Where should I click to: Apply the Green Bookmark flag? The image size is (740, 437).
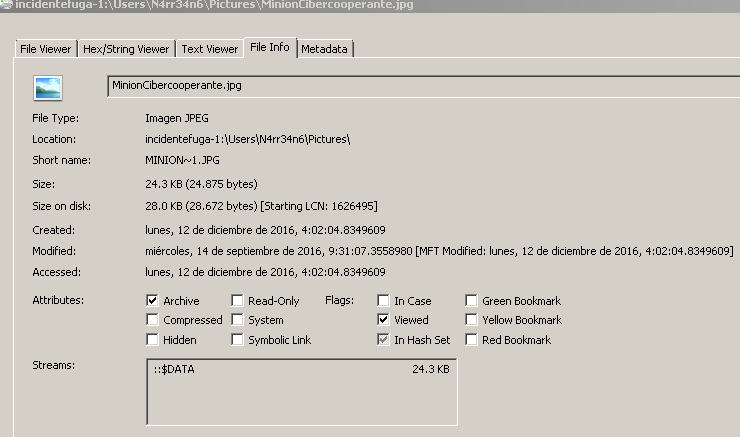click(x=471, y=301)
